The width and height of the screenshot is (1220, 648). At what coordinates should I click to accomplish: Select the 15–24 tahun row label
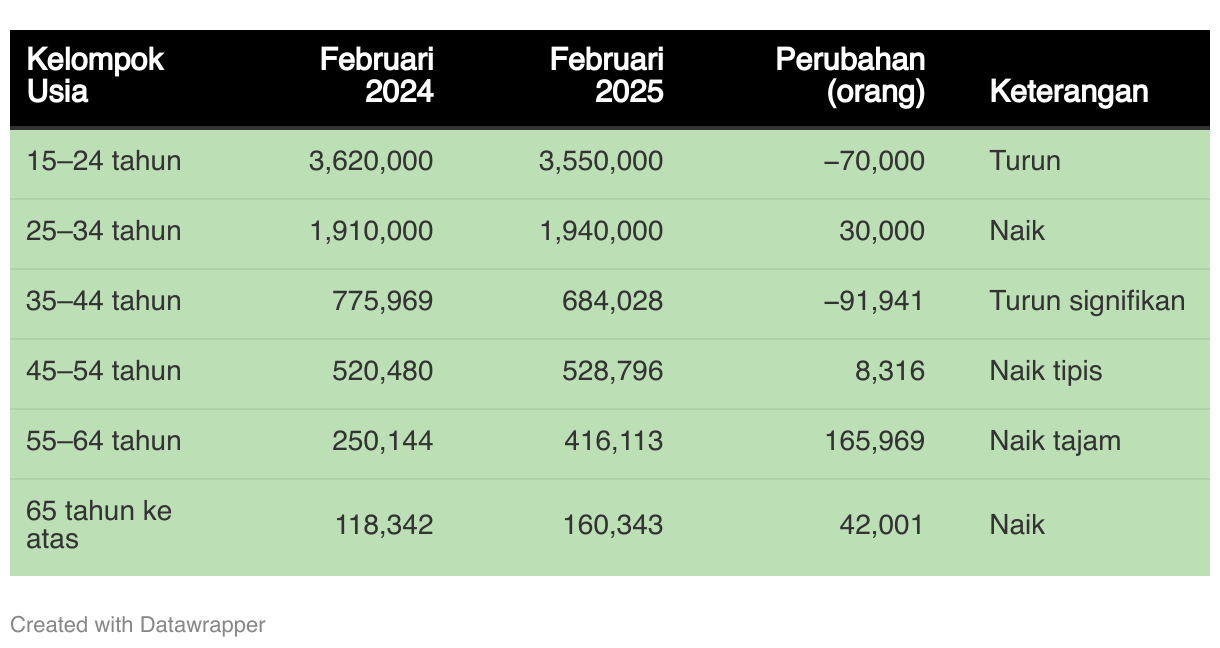104,160
